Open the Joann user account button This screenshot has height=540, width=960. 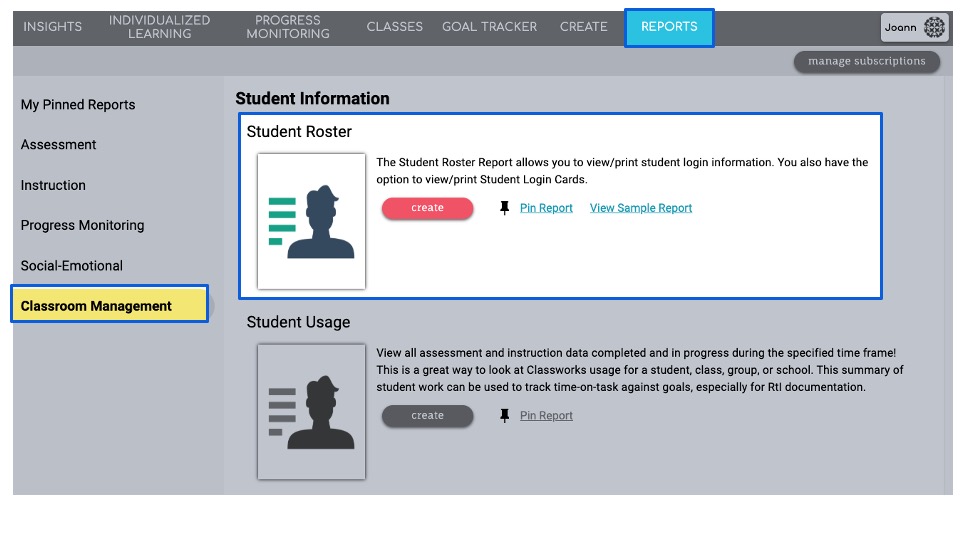[x=915, y=28]
